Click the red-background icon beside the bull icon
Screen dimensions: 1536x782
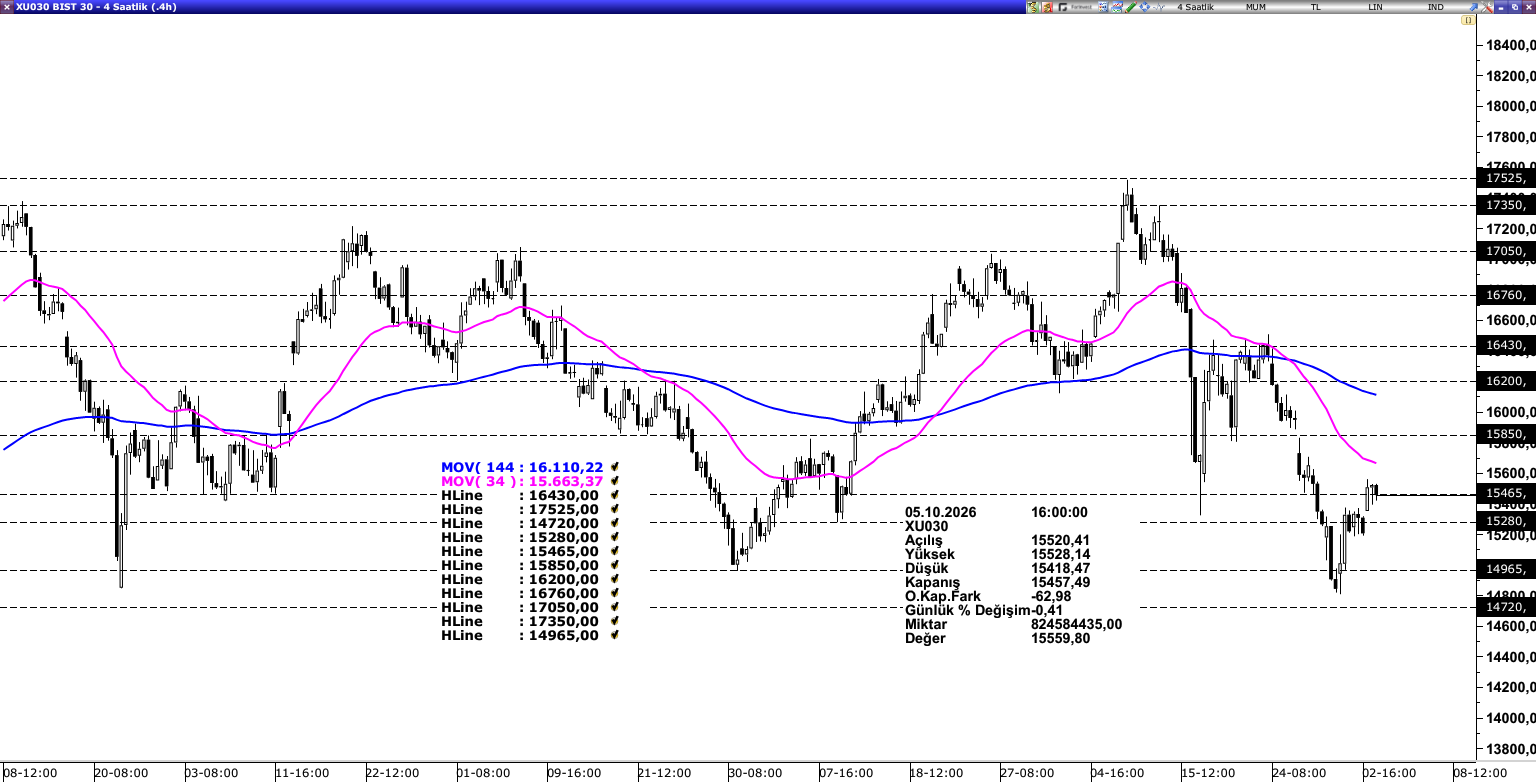click(x=1047, y=7)
